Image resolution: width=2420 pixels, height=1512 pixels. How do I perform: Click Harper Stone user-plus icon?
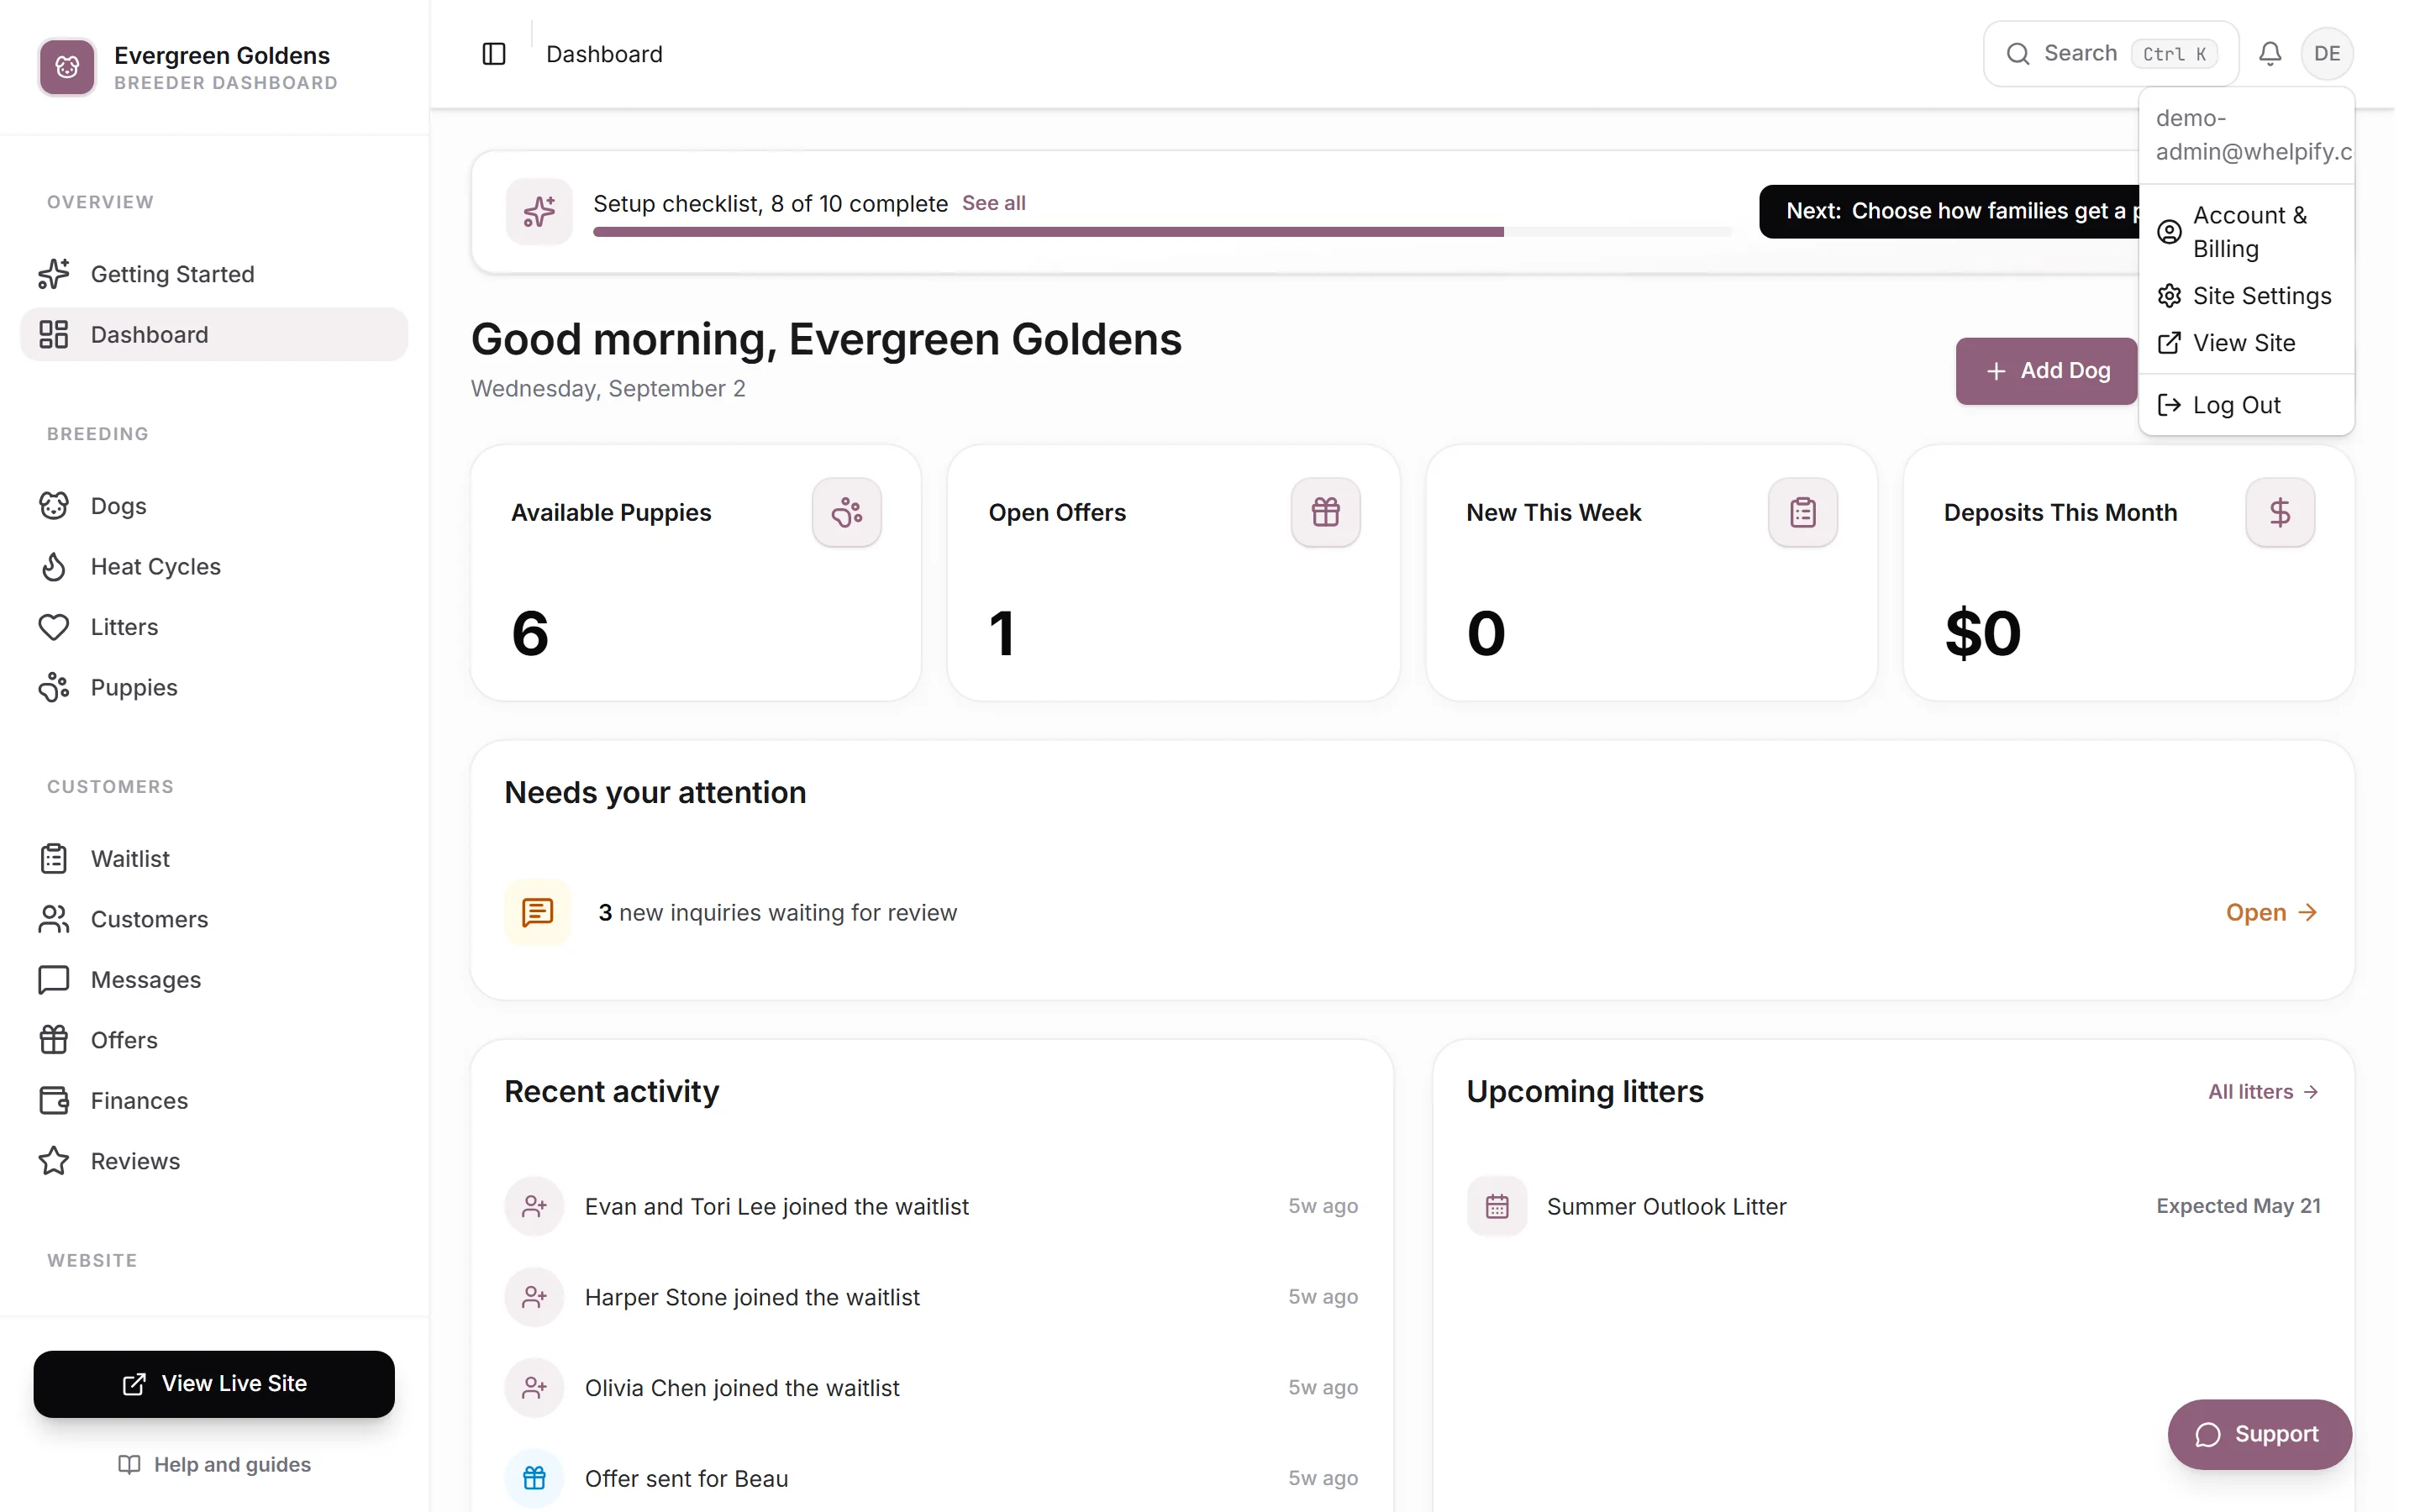click(534, 1297)
